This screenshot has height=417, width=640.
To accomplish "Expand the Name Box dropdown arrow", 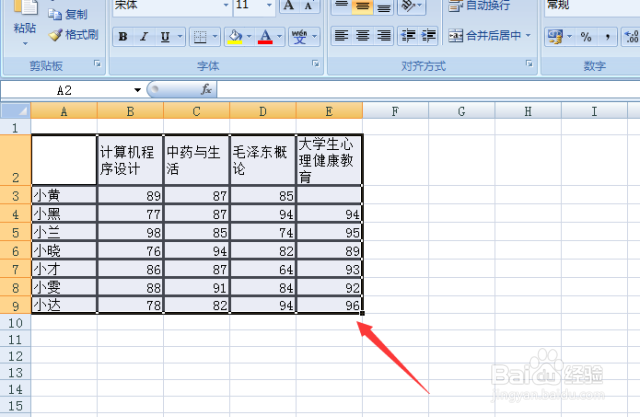I will click(138, 90).
